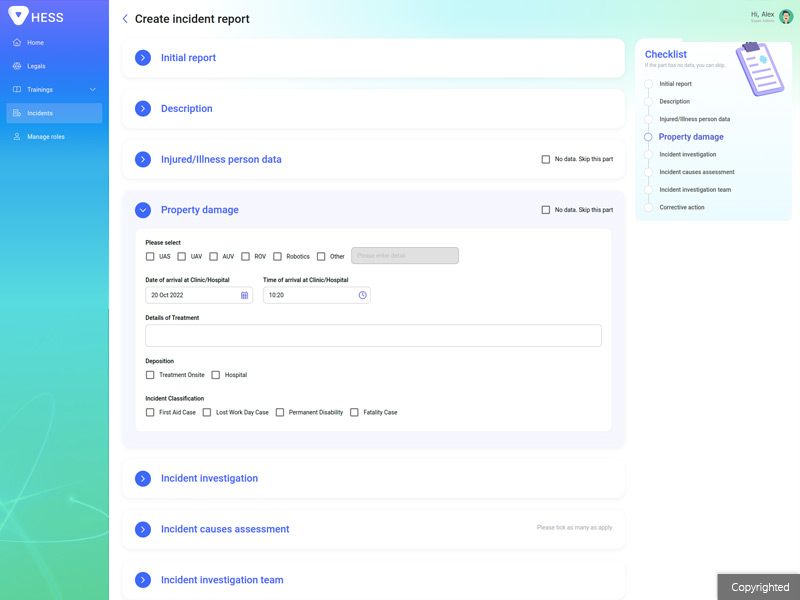Expand the Incident investigation section
Image resolution: width=800 pixels, height=600 pixels.
click(142, 479)
